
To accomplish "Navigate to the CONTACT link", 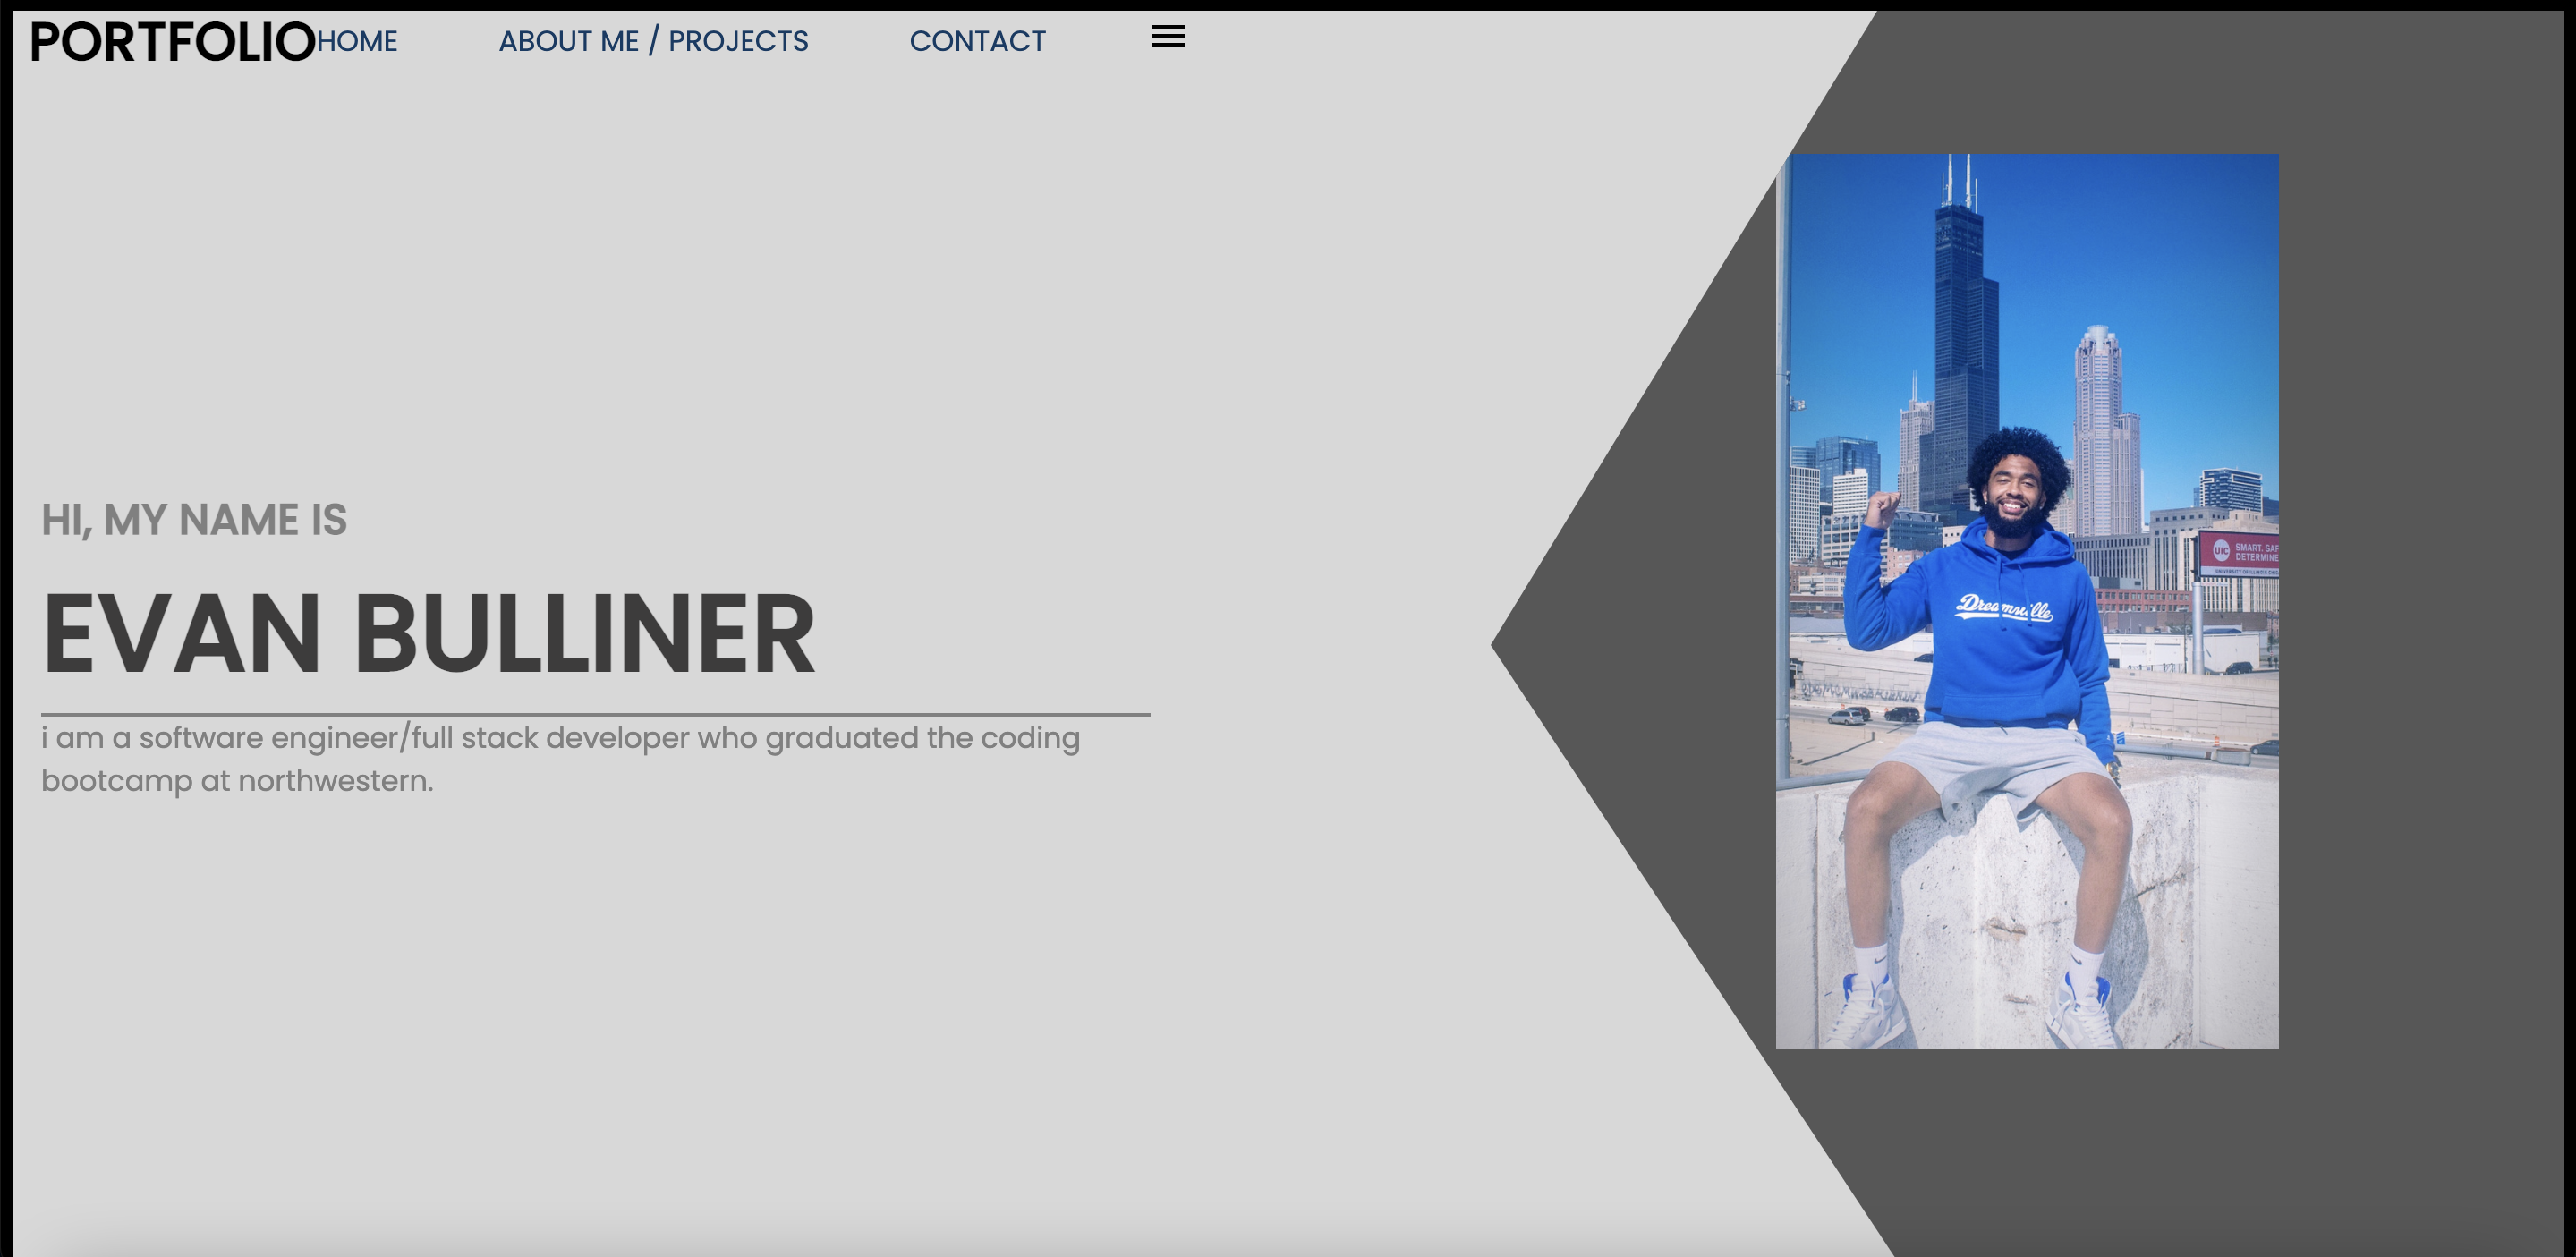I will (x=977, y=41).
